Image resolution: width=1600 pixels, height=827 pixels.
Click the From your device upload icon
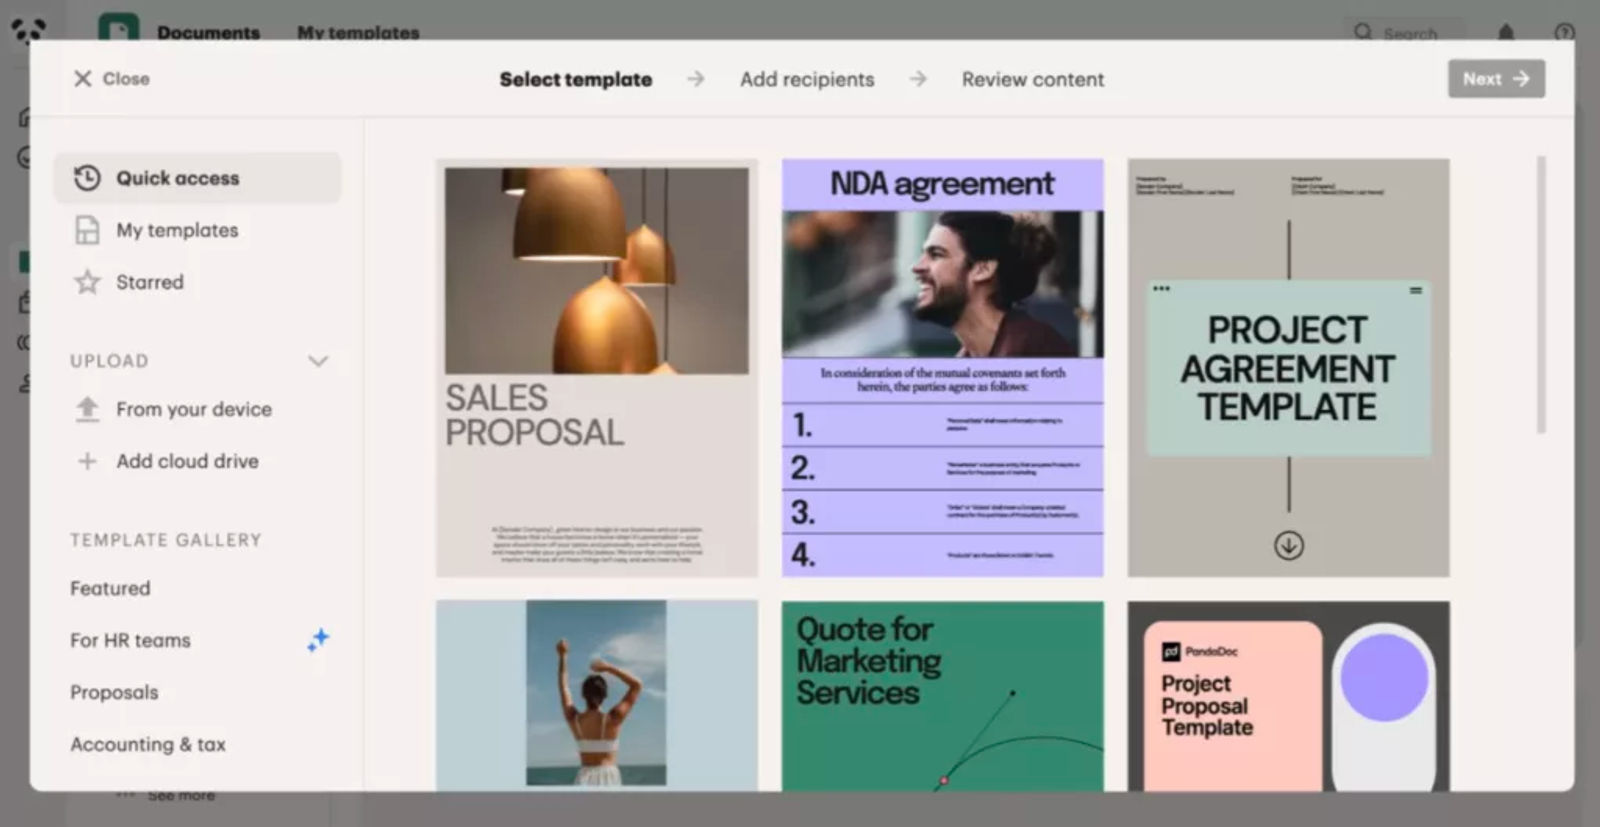(87, 409)
